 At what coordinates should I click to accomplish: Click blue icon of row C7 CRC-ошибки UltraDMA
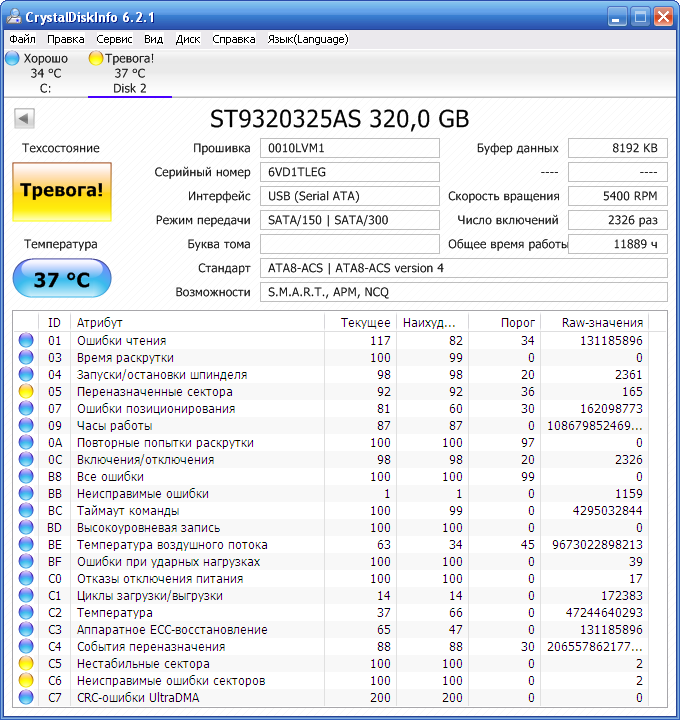coord(26,697)
